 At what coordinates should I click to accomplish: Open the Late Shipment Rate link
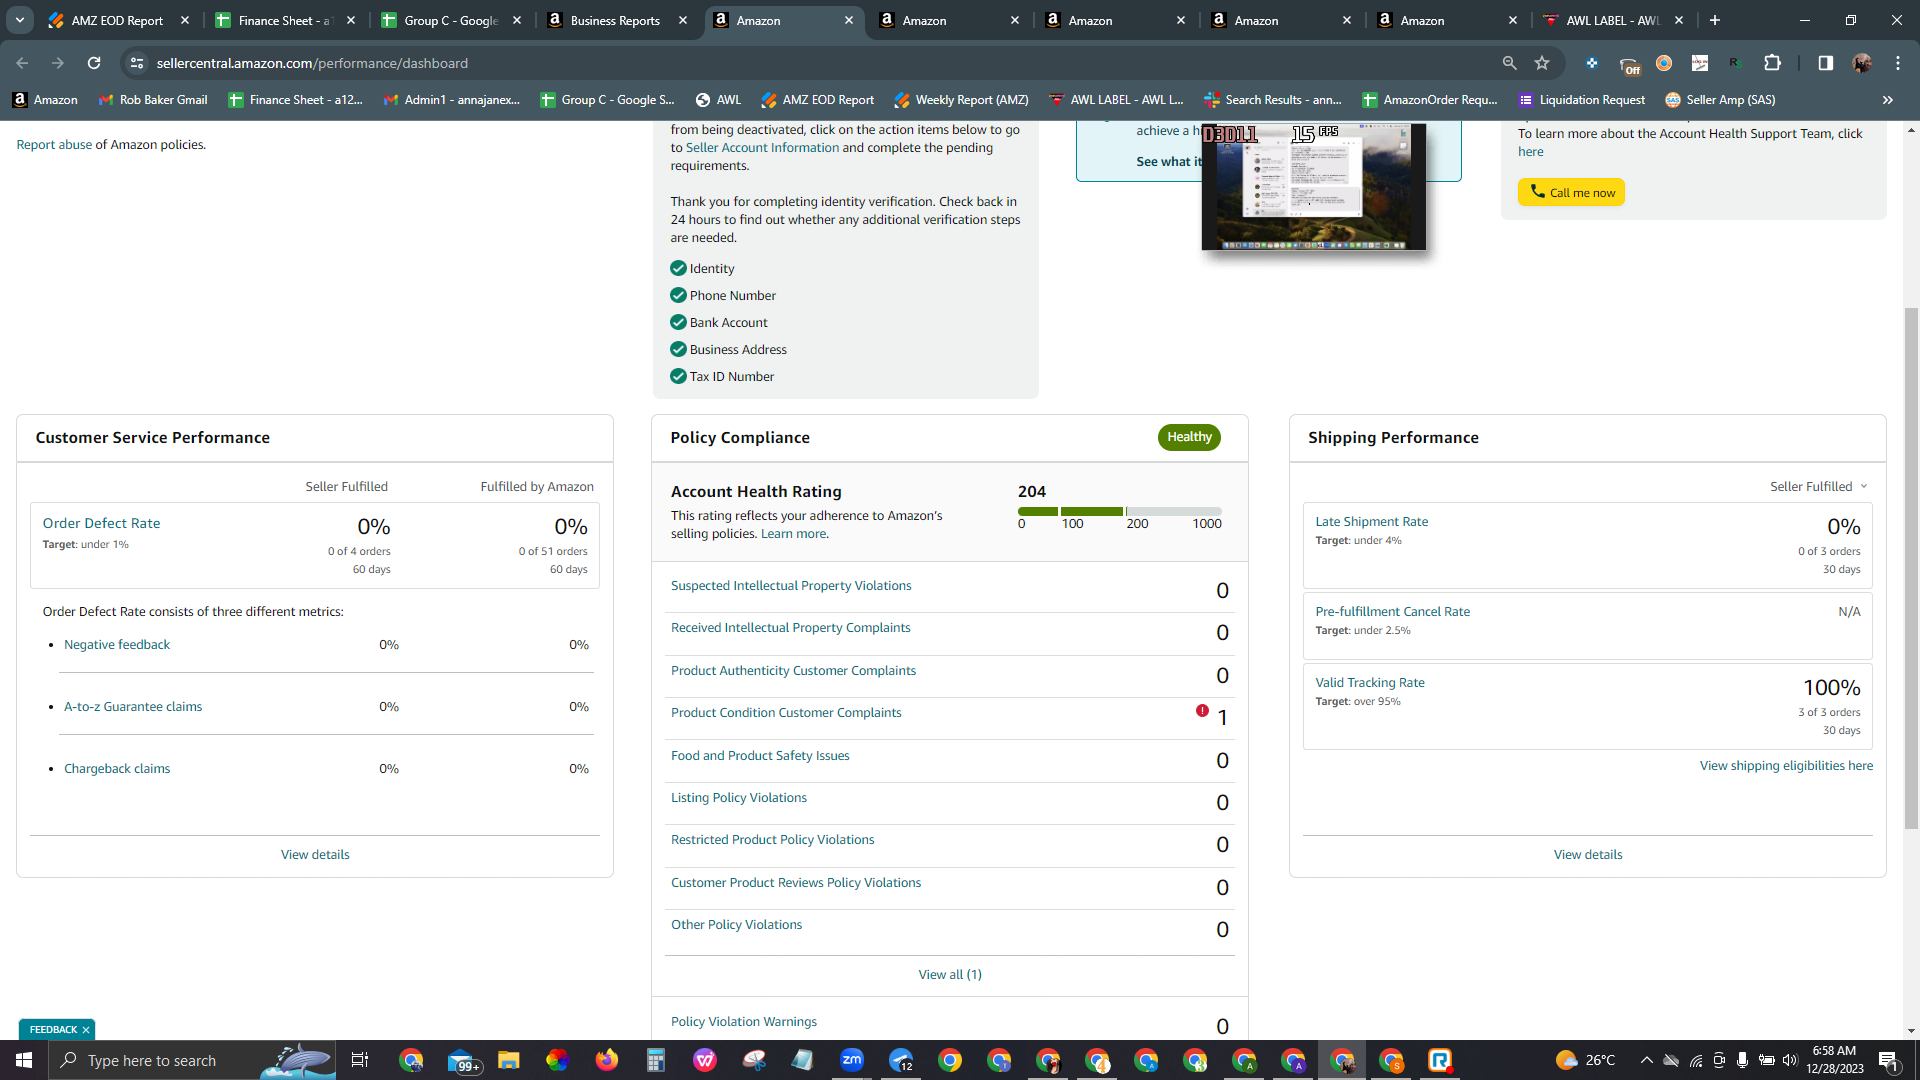(x=1372, y=522)
